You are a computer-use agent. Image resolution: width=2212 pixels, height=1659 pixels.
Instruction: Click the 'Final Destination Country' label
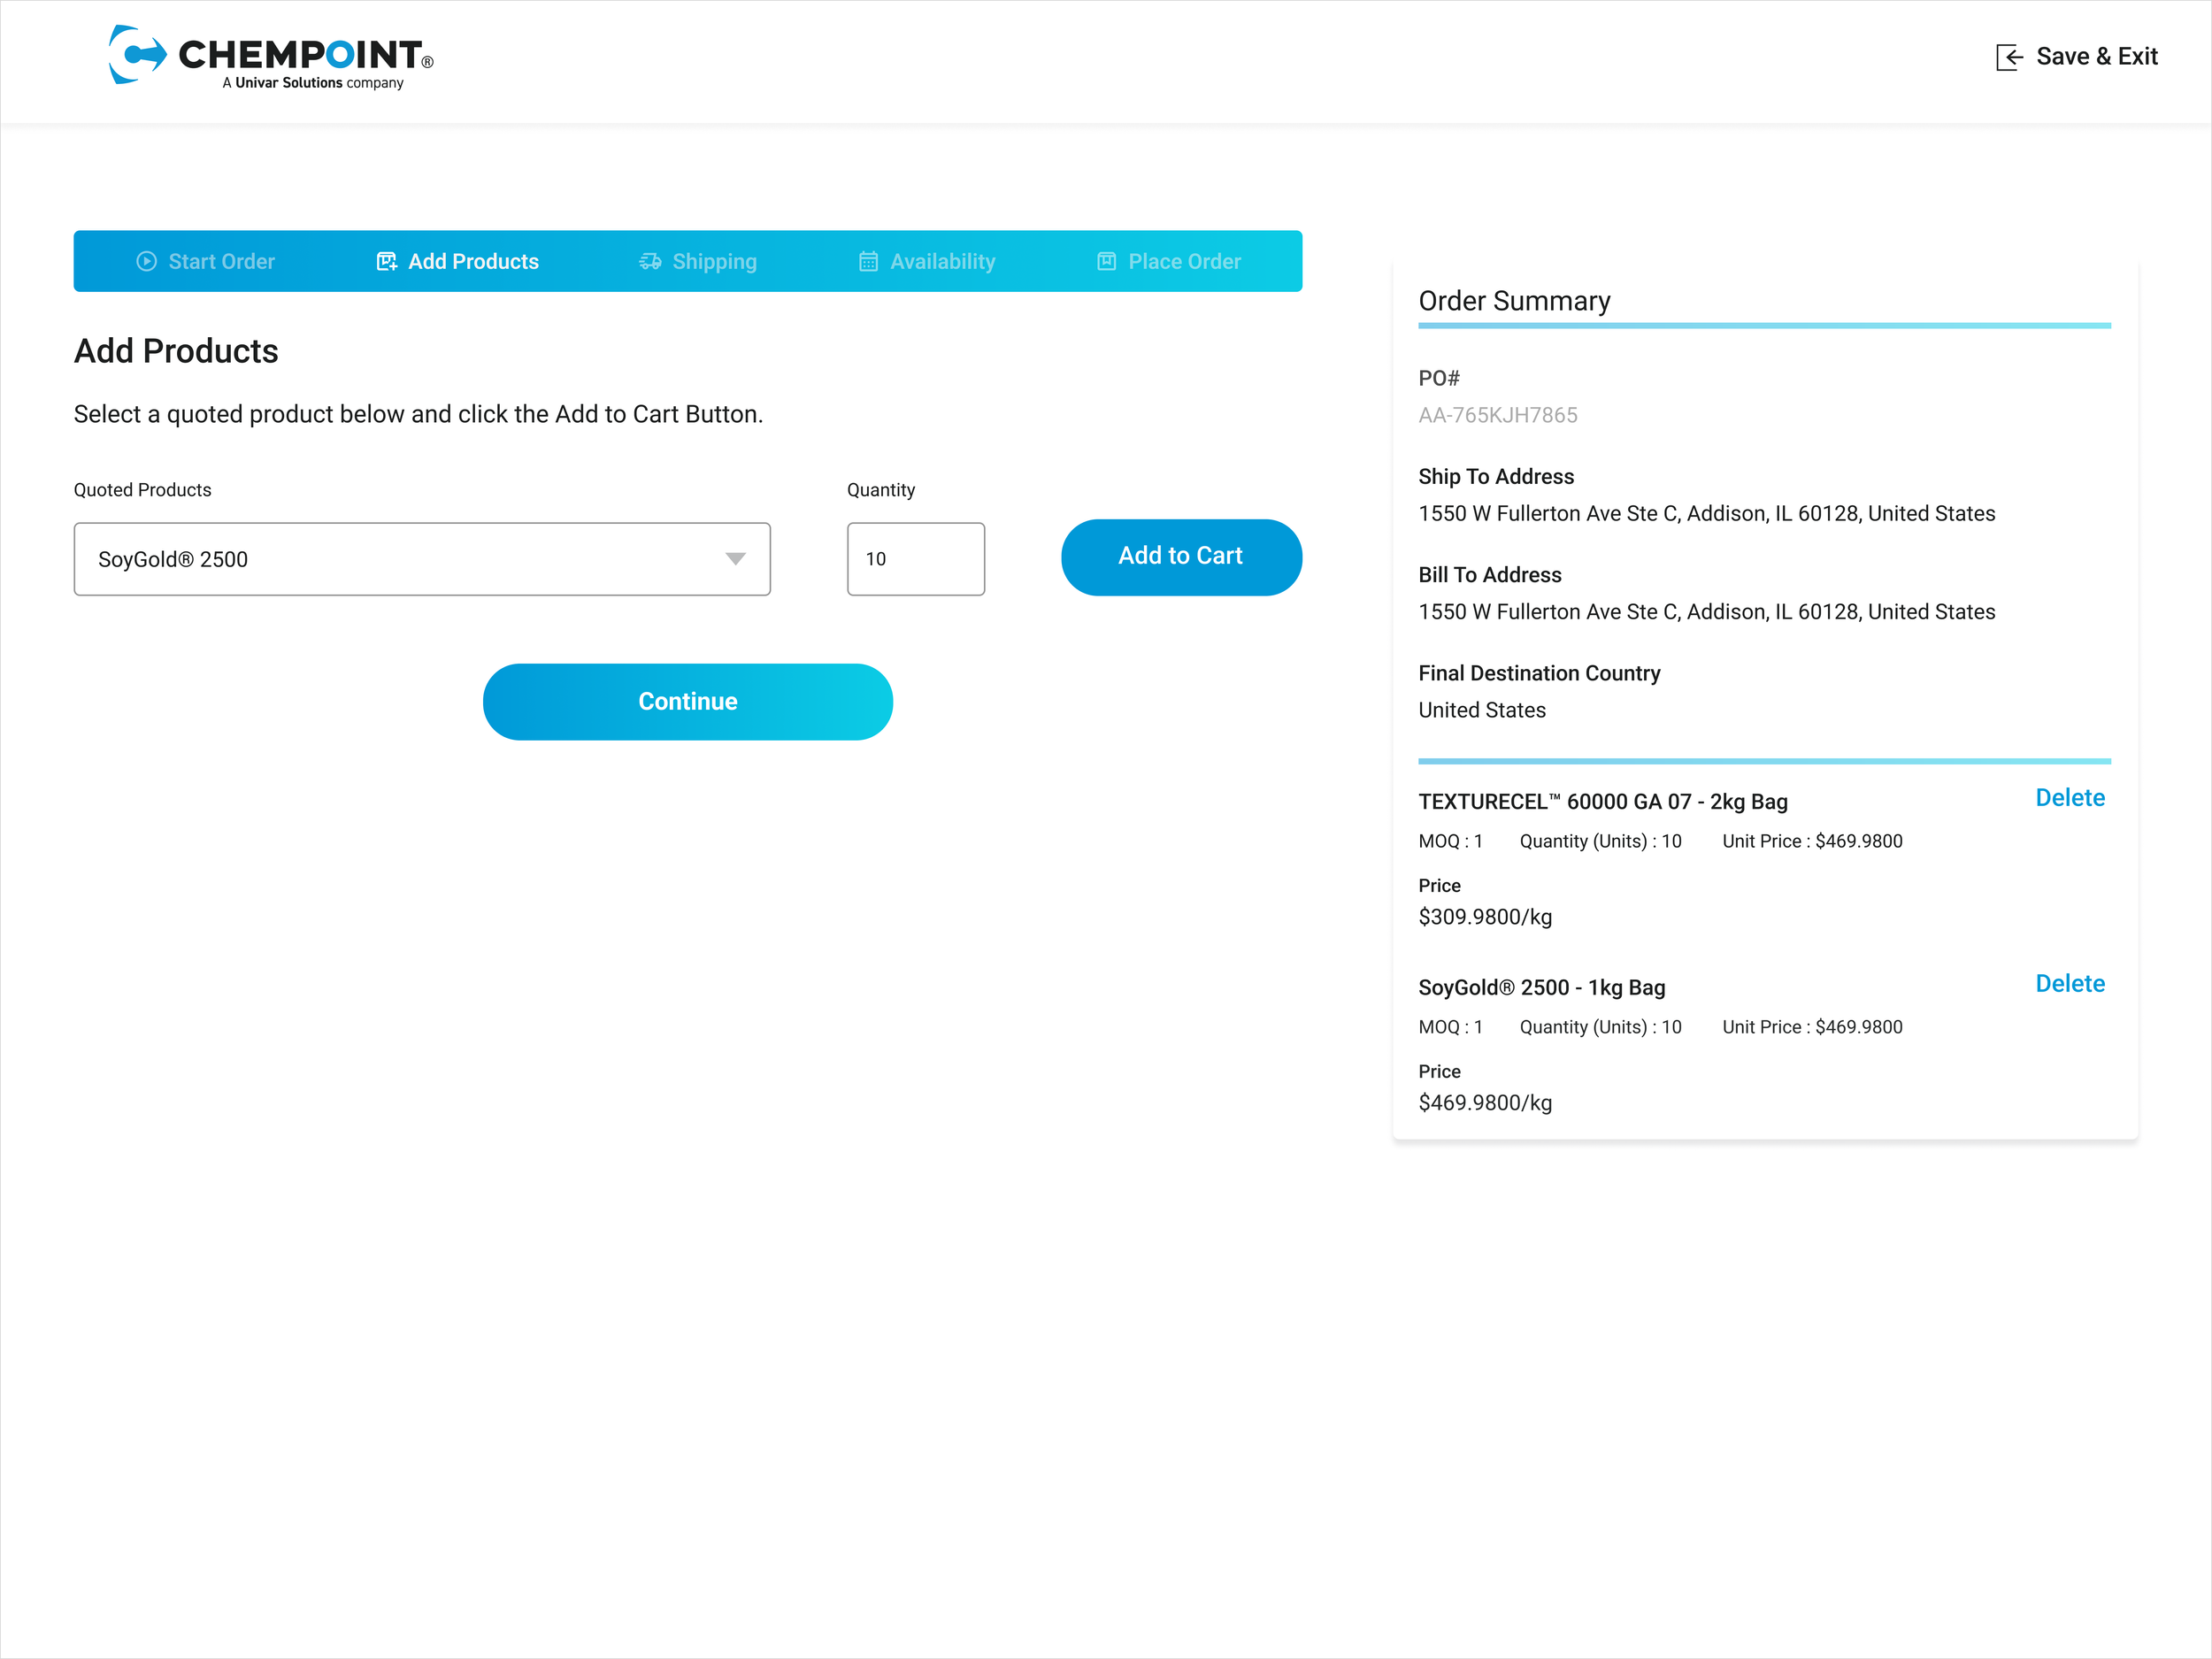point(1539,674)
